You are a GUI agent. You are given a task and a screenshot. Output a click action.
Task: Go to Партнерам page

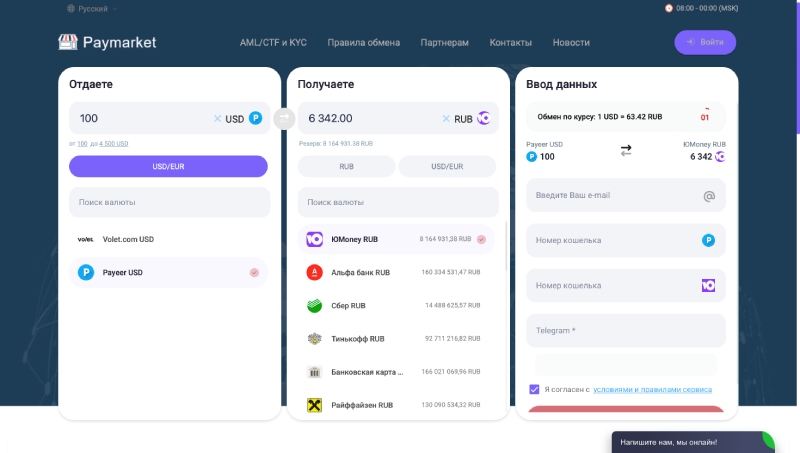(444, 42)
